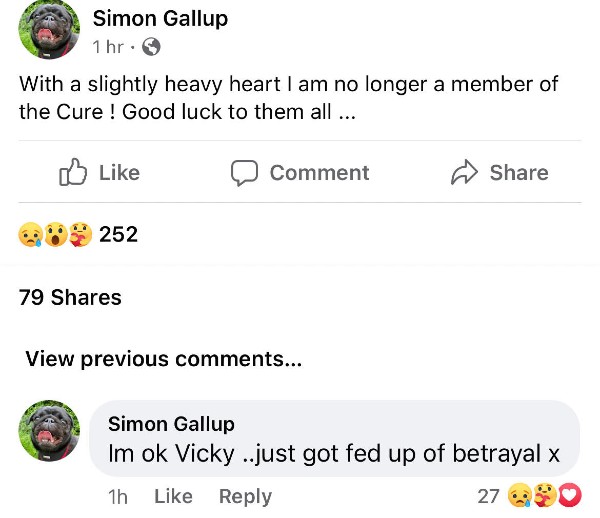Click the 252 reactions count
600x518 pixels.
[118, 235]
